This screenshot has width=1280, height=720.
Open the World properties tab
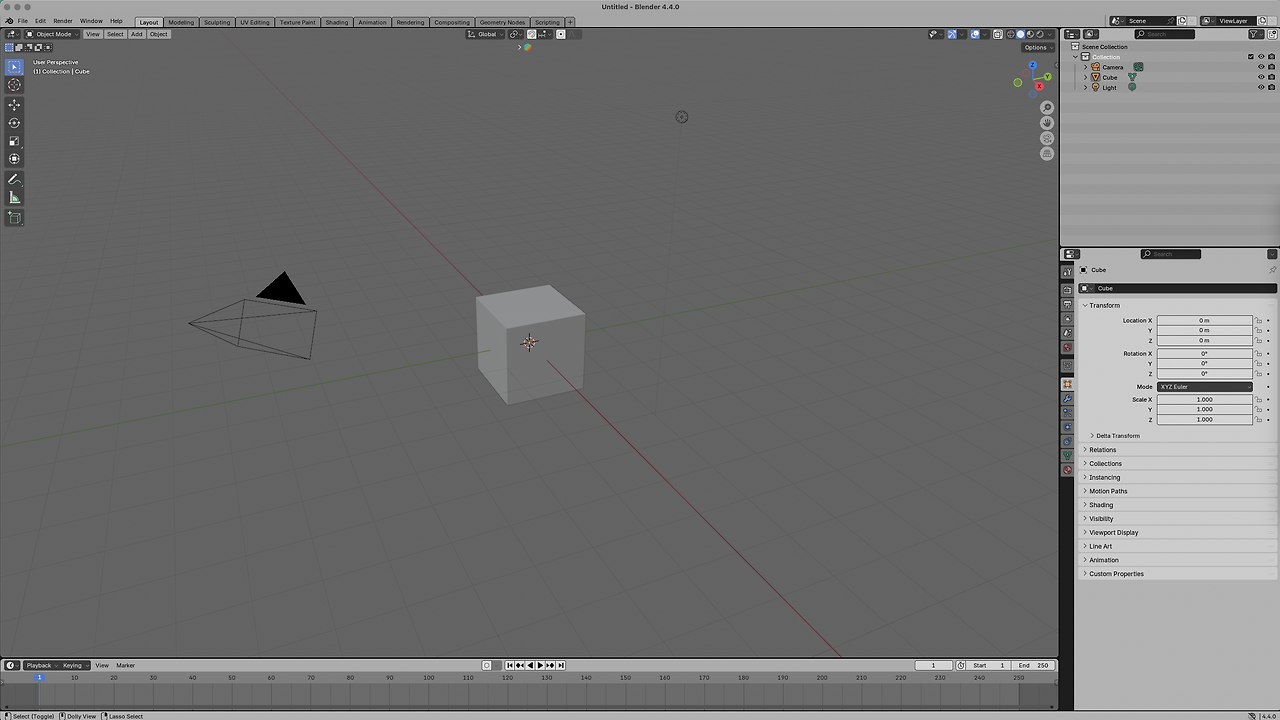pyautogui.click(x=1067, y=348)
